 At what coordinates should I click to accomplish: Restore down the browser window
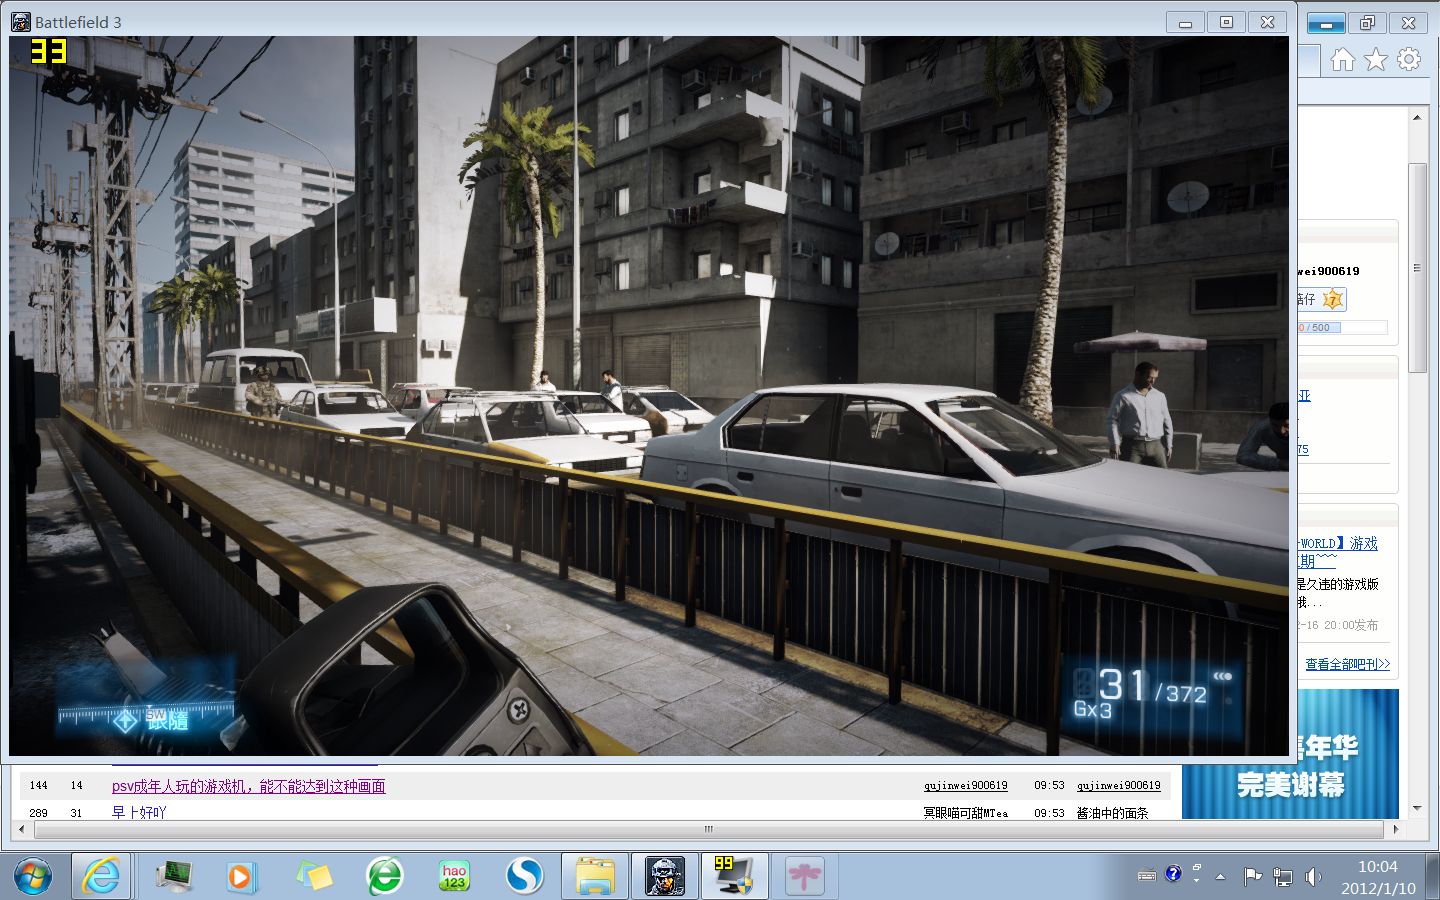point(1367,23)
